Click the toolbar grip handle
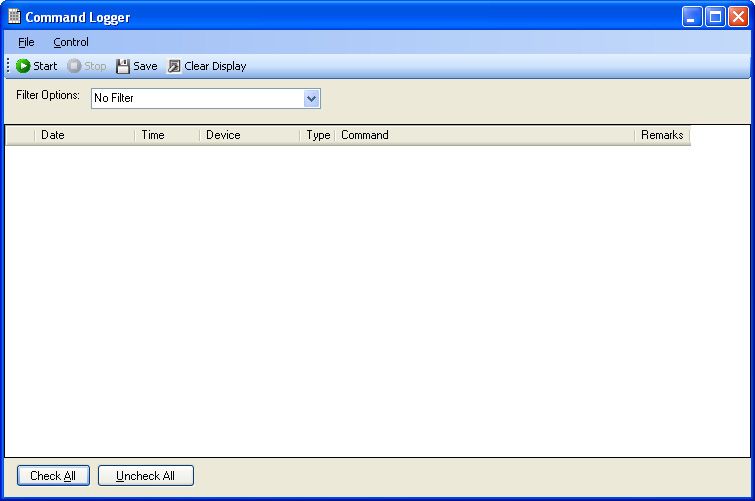The image size is (755, 501). 8,66
